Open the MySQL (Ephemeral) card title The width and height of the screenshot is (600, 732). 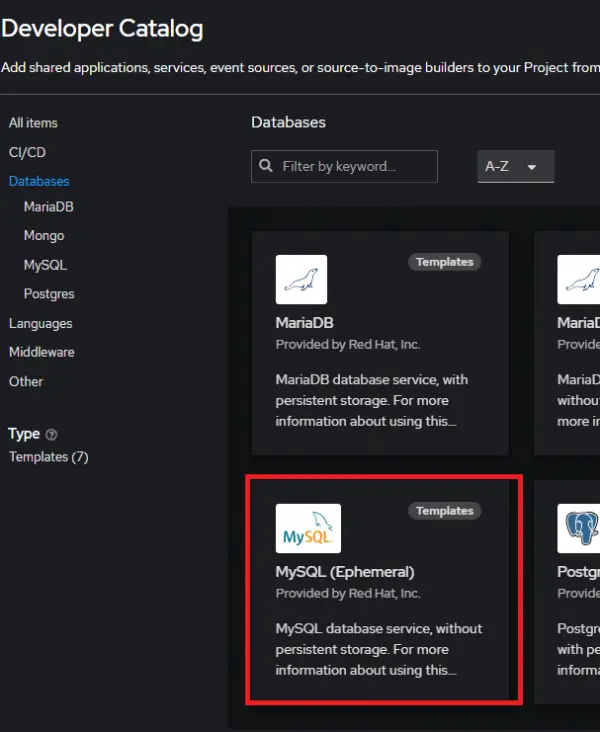[345, 572]
